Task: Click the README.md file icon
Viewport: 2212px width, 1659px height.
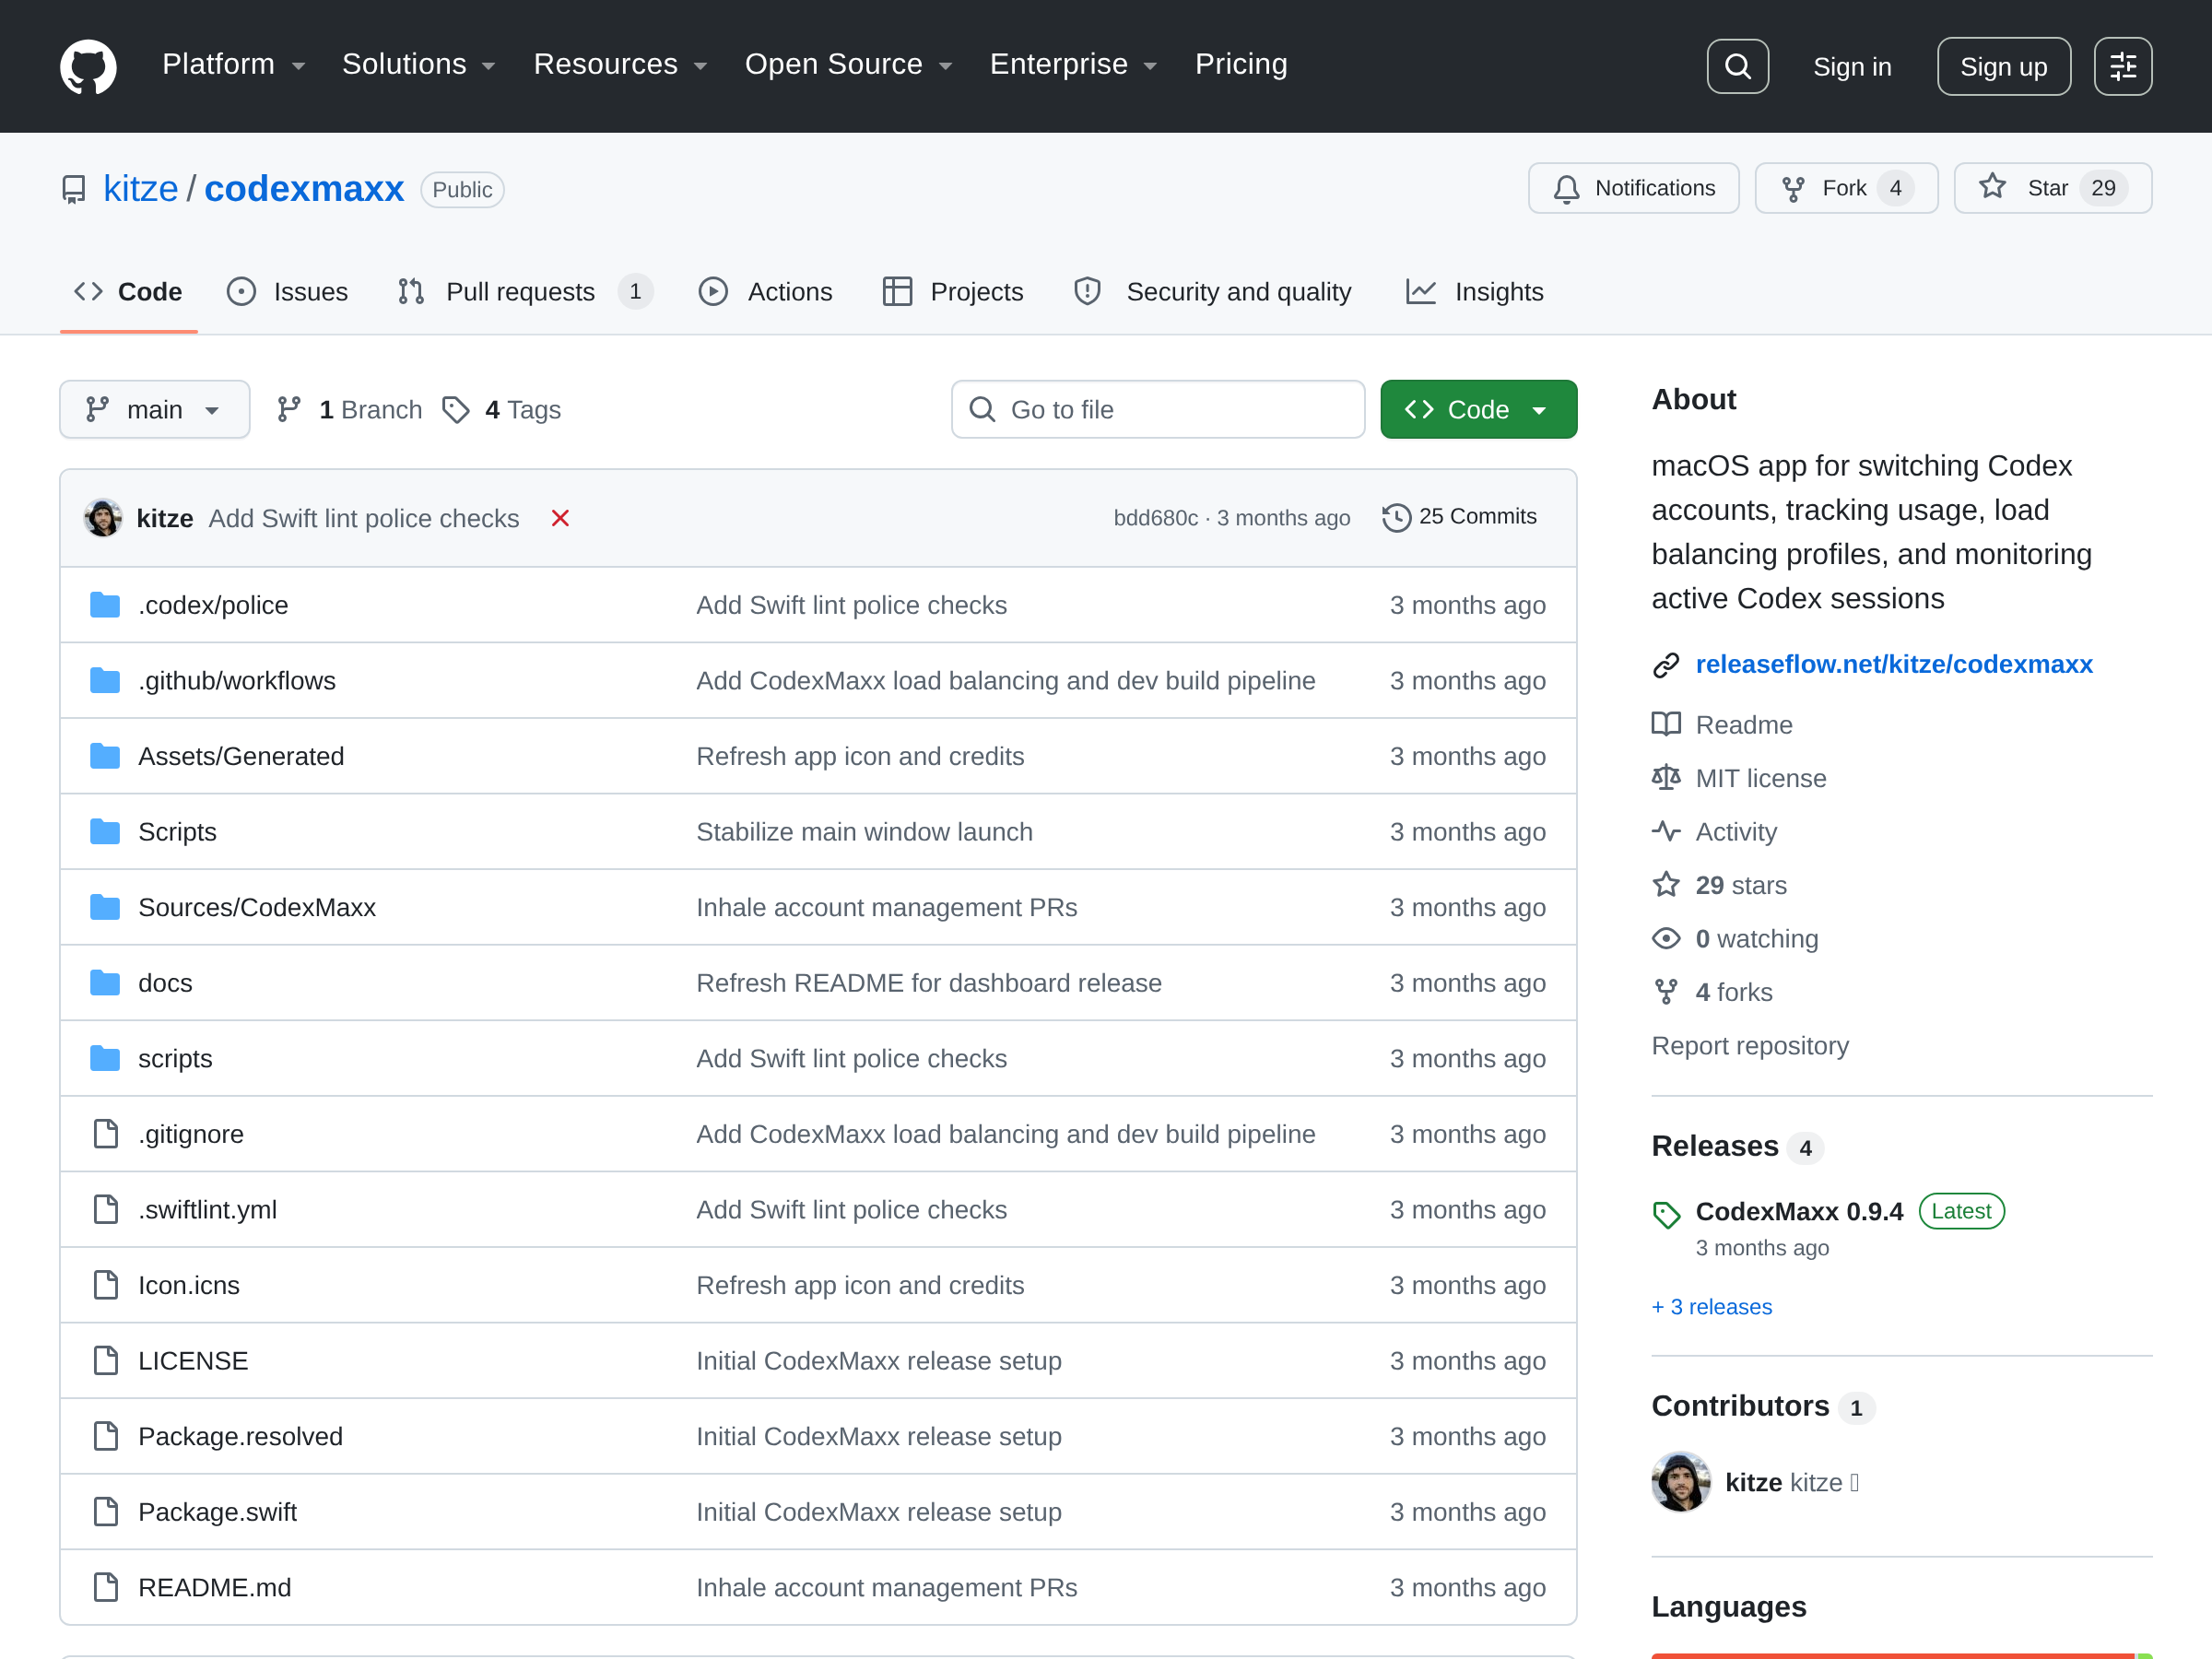Action: 105,1587
